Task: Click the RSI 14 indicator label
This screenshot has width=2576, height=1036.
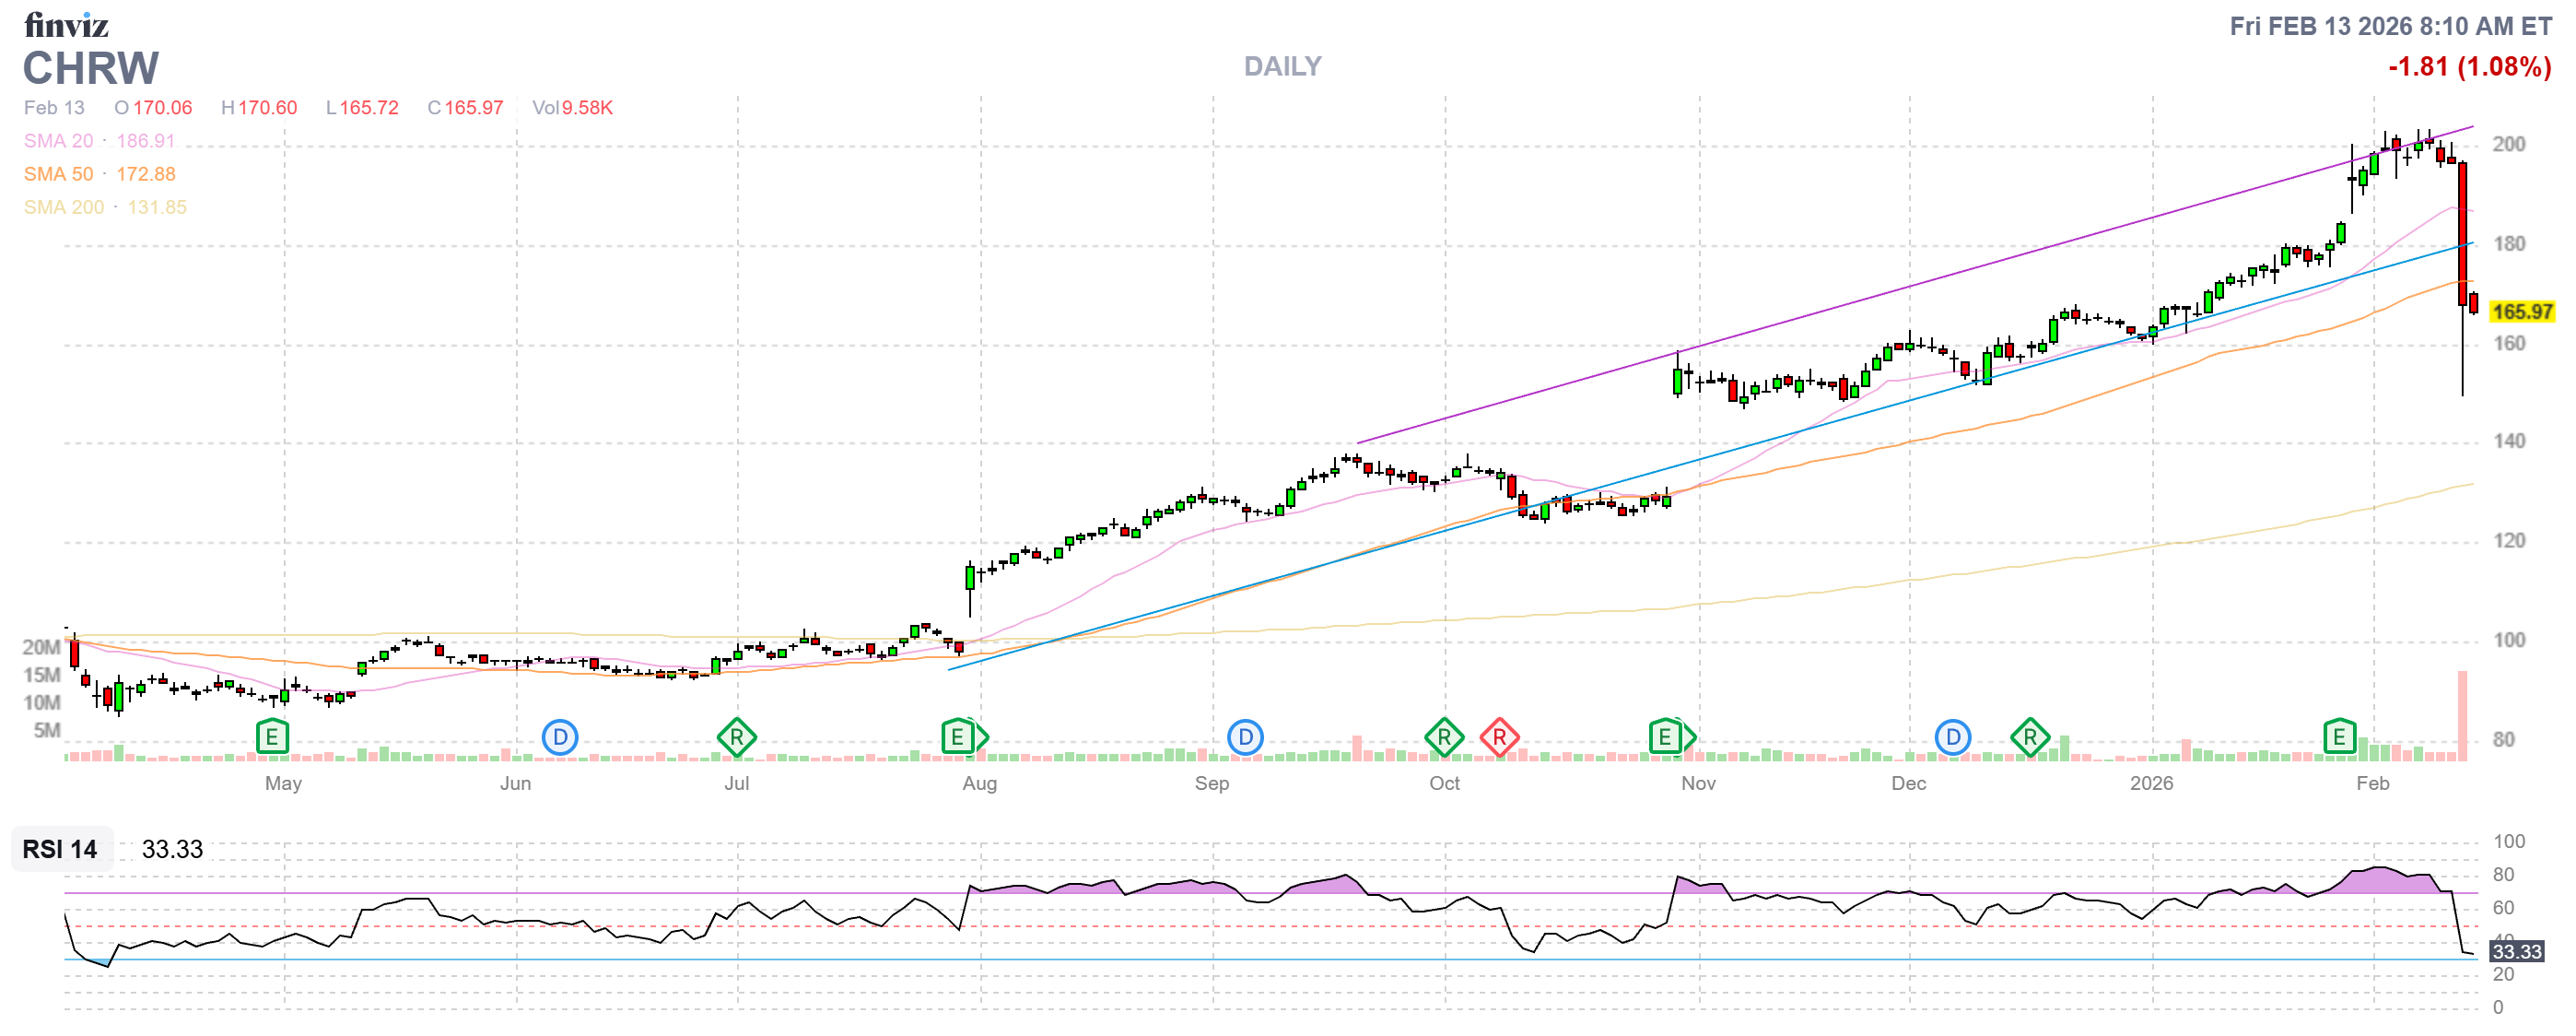Action: [60, 849]
